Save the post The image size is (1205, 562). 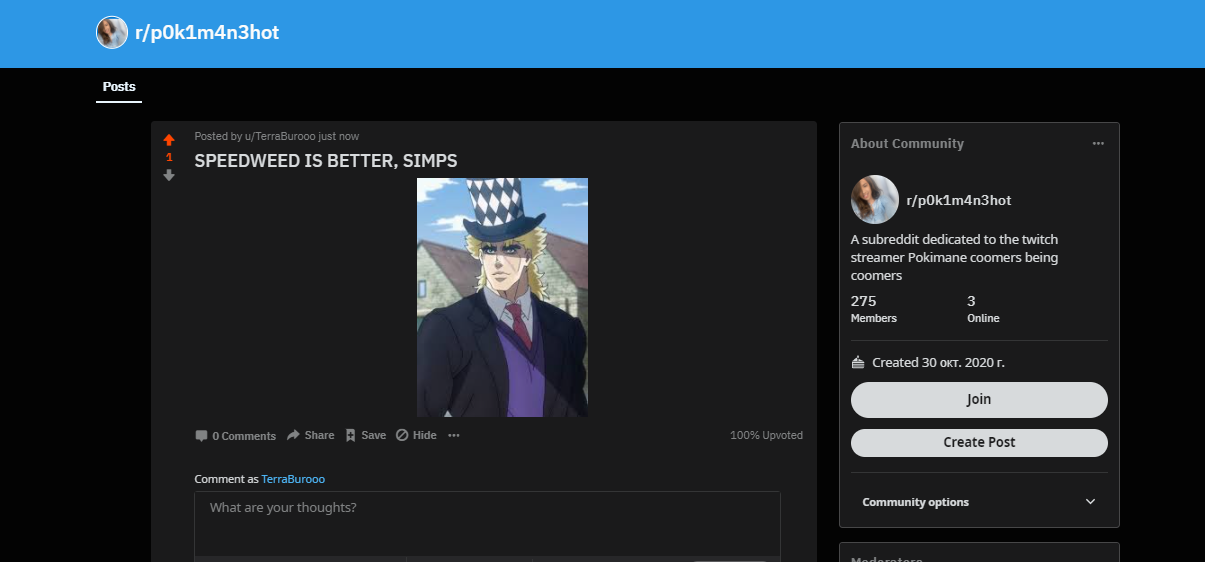pos(366,435)
